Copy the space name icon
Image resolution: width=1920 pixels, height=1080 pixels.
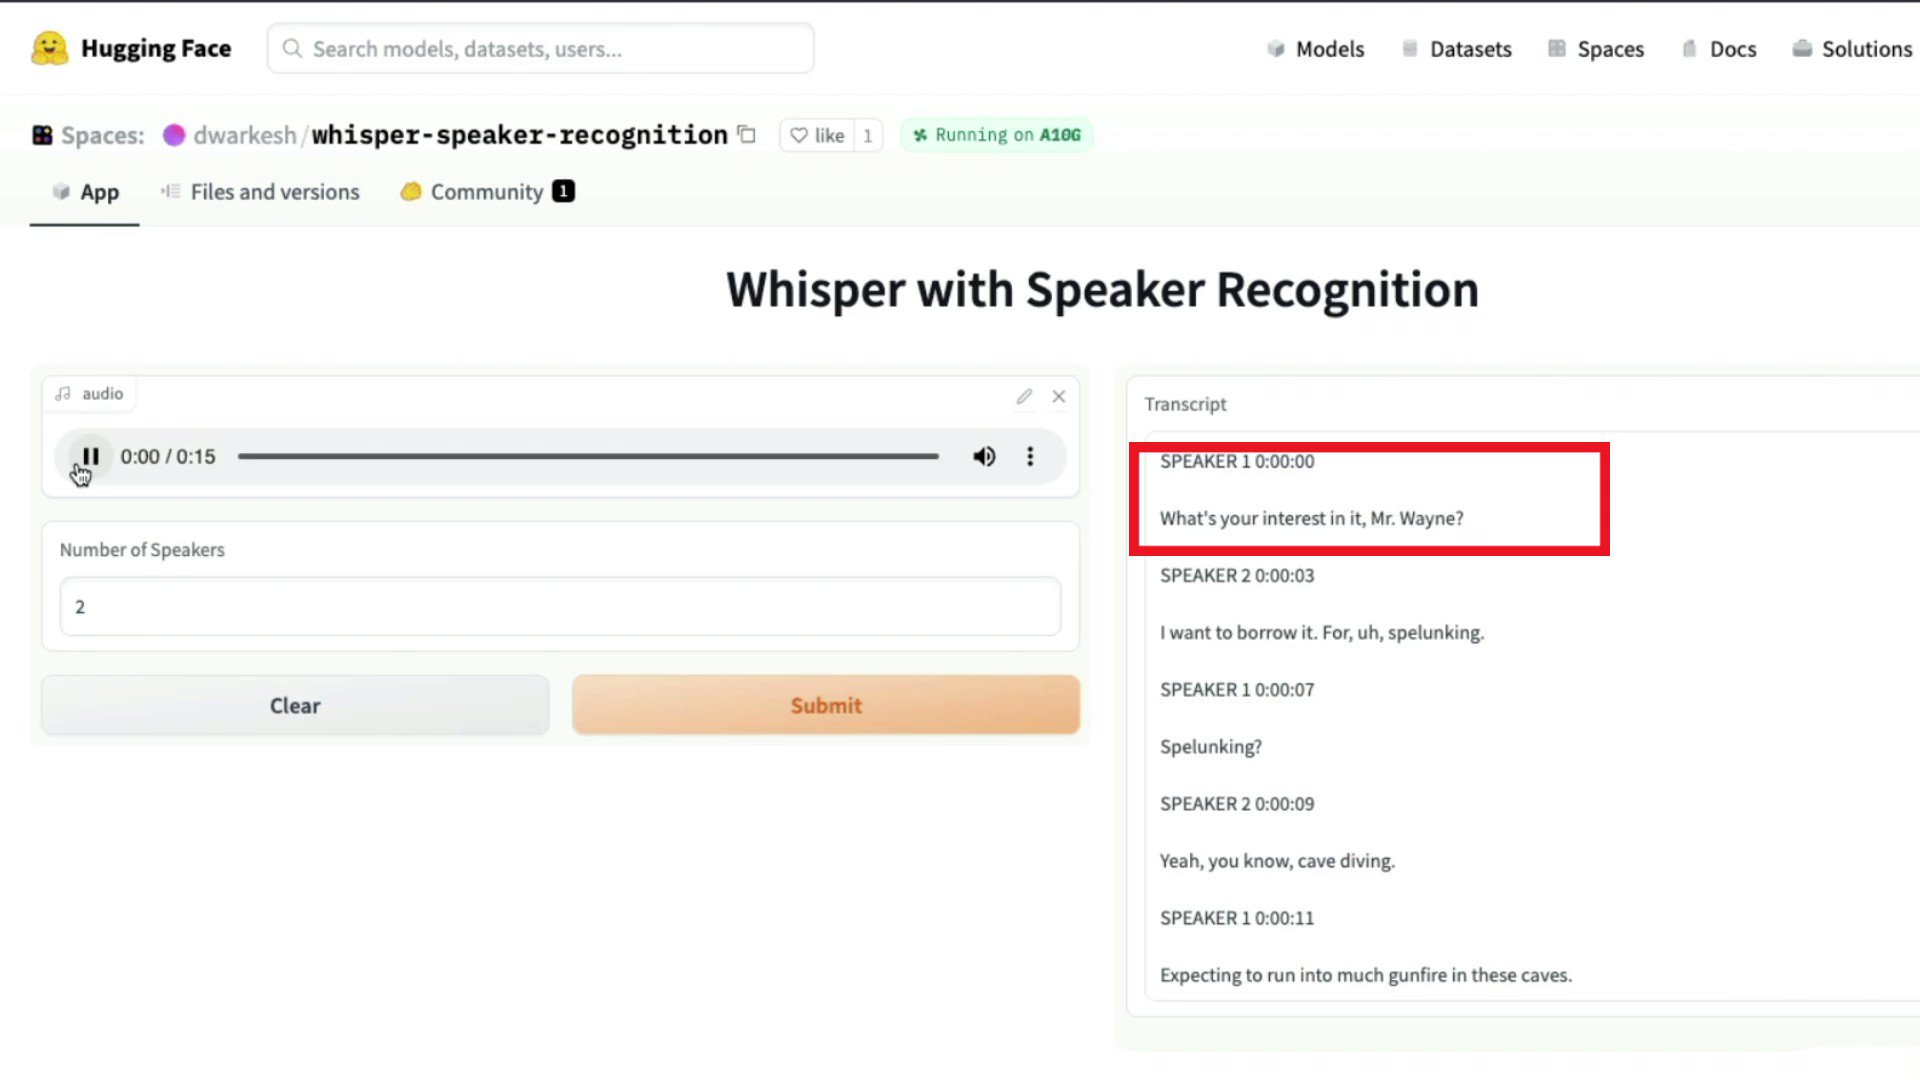pyautogui.click(x=747, y=135)
